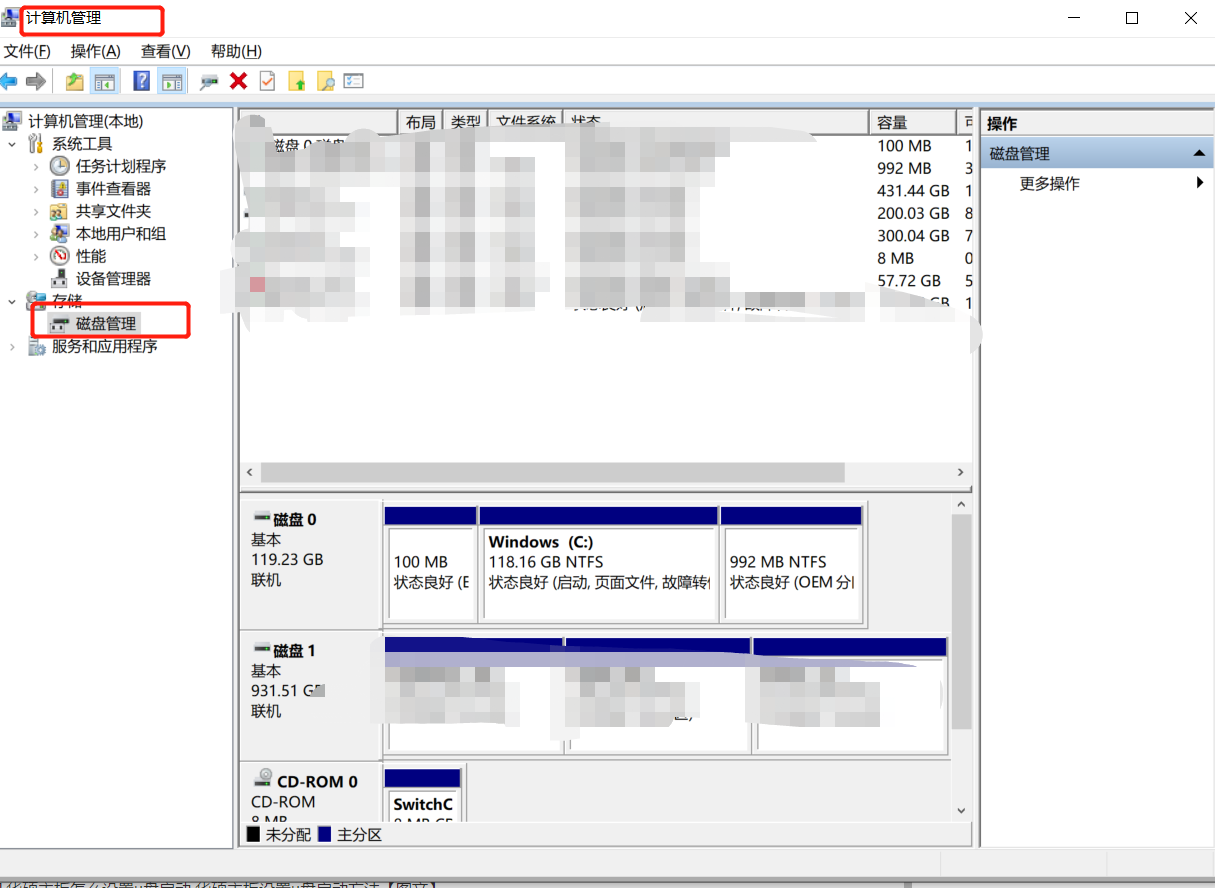1215x888 pixels.
Task: Open properties using the checklist toolbar icon
Action: point(354,81)
